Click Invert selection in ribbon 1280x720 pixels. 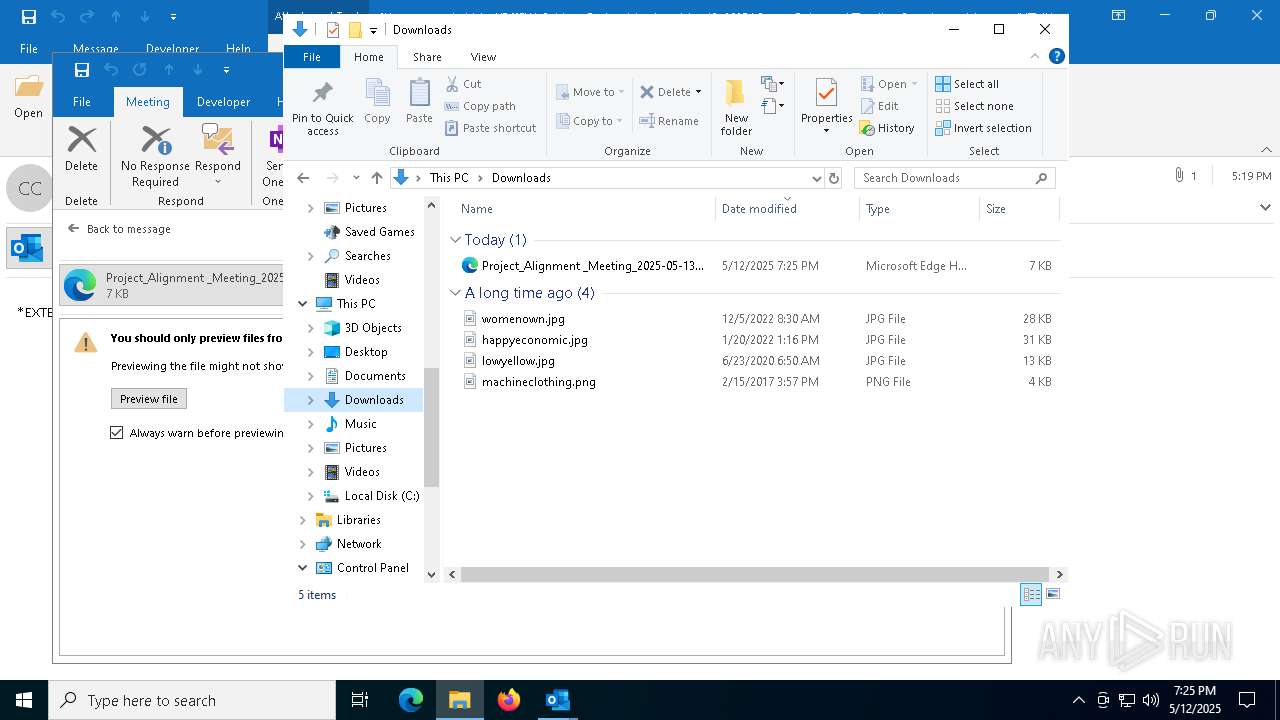[x=984, y=128]
